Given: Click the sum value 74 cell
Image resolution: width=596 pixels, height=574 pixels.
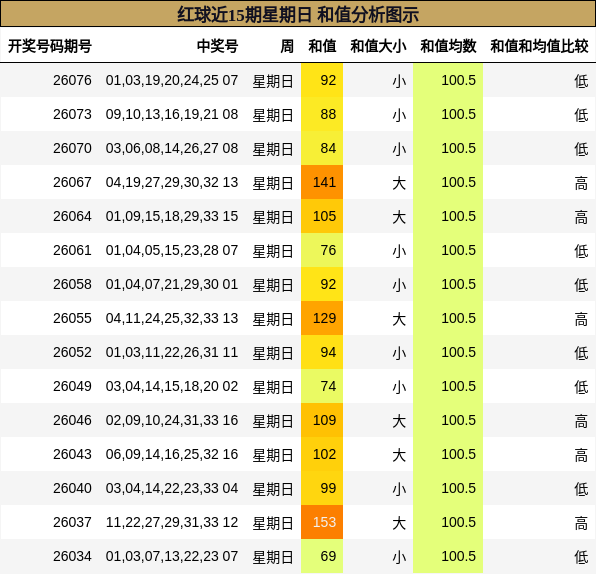Looking at the screenshot, I should [x=322, y=386].
